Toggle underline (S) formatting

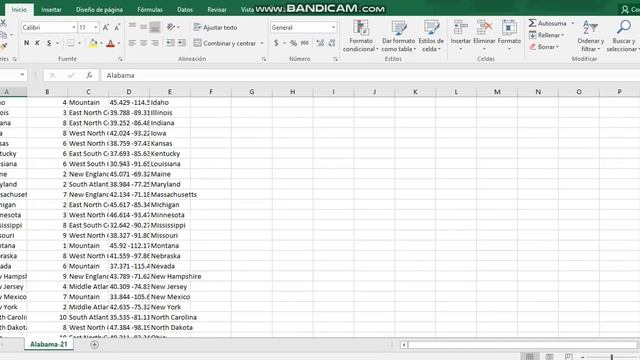(x=49, y=43)
